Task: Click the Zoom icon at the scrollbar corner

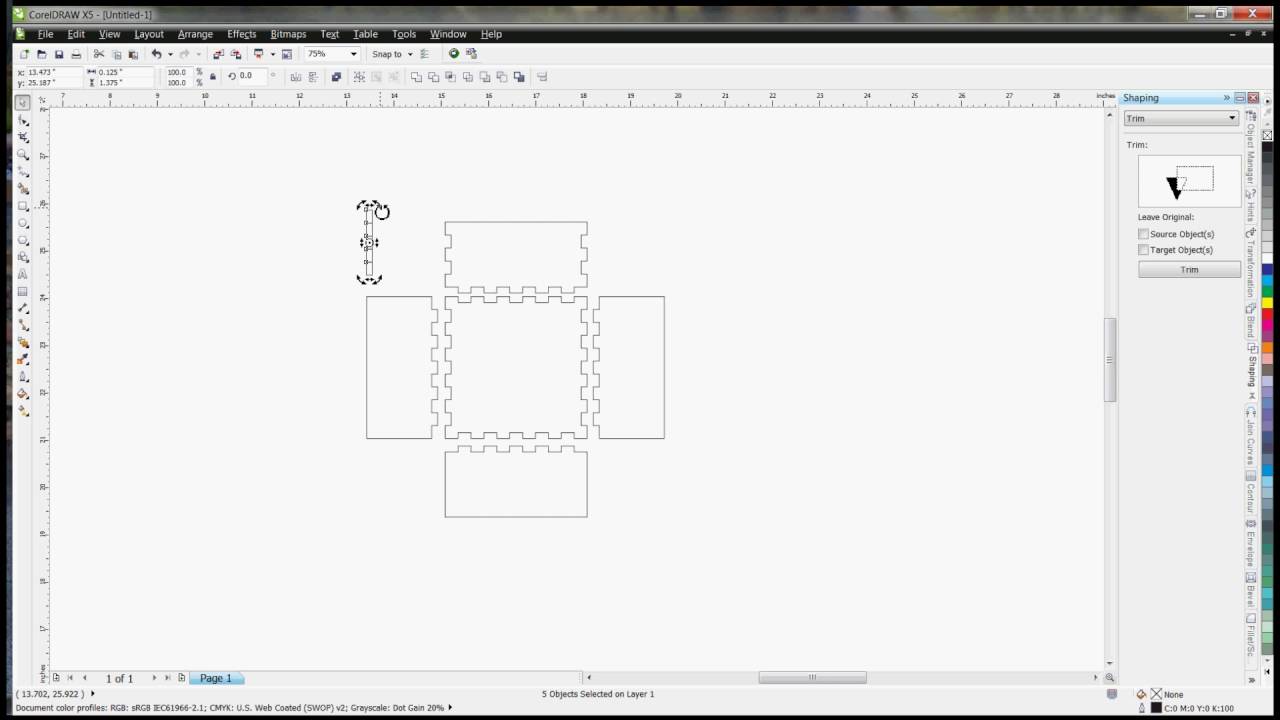Action: tap(1110, 677)
